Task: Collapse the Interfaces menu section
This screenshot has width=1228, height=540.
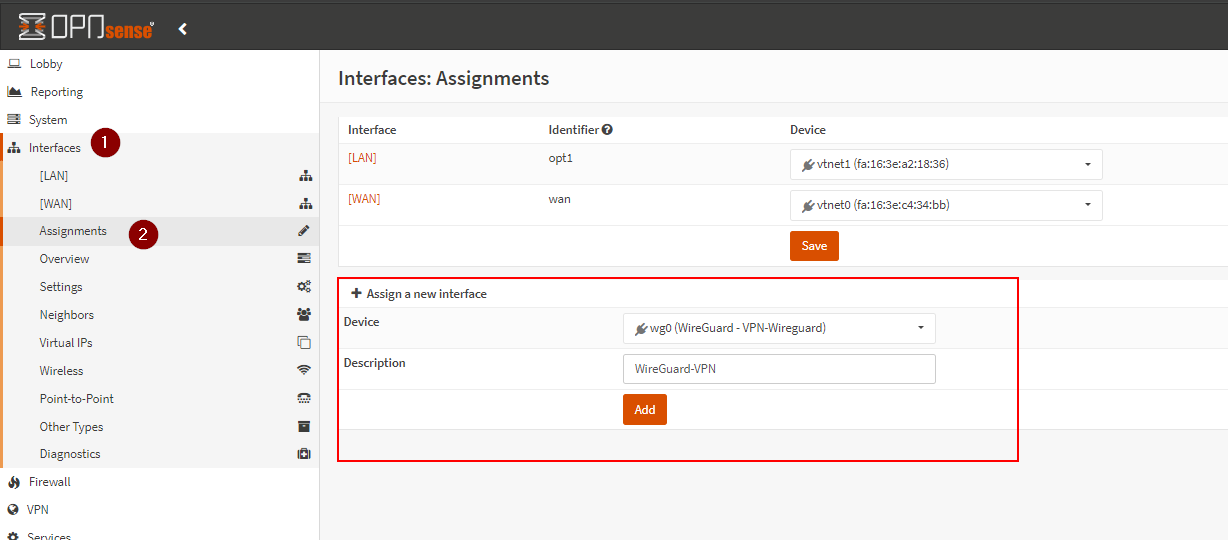Action: tap(55, 148)
